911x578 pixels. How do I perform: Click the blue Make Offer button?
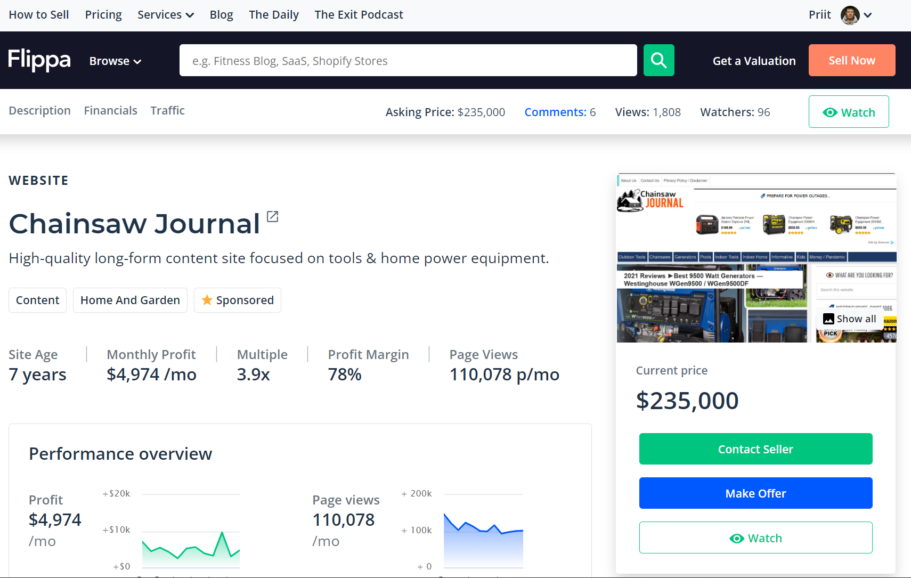[755, 493]
